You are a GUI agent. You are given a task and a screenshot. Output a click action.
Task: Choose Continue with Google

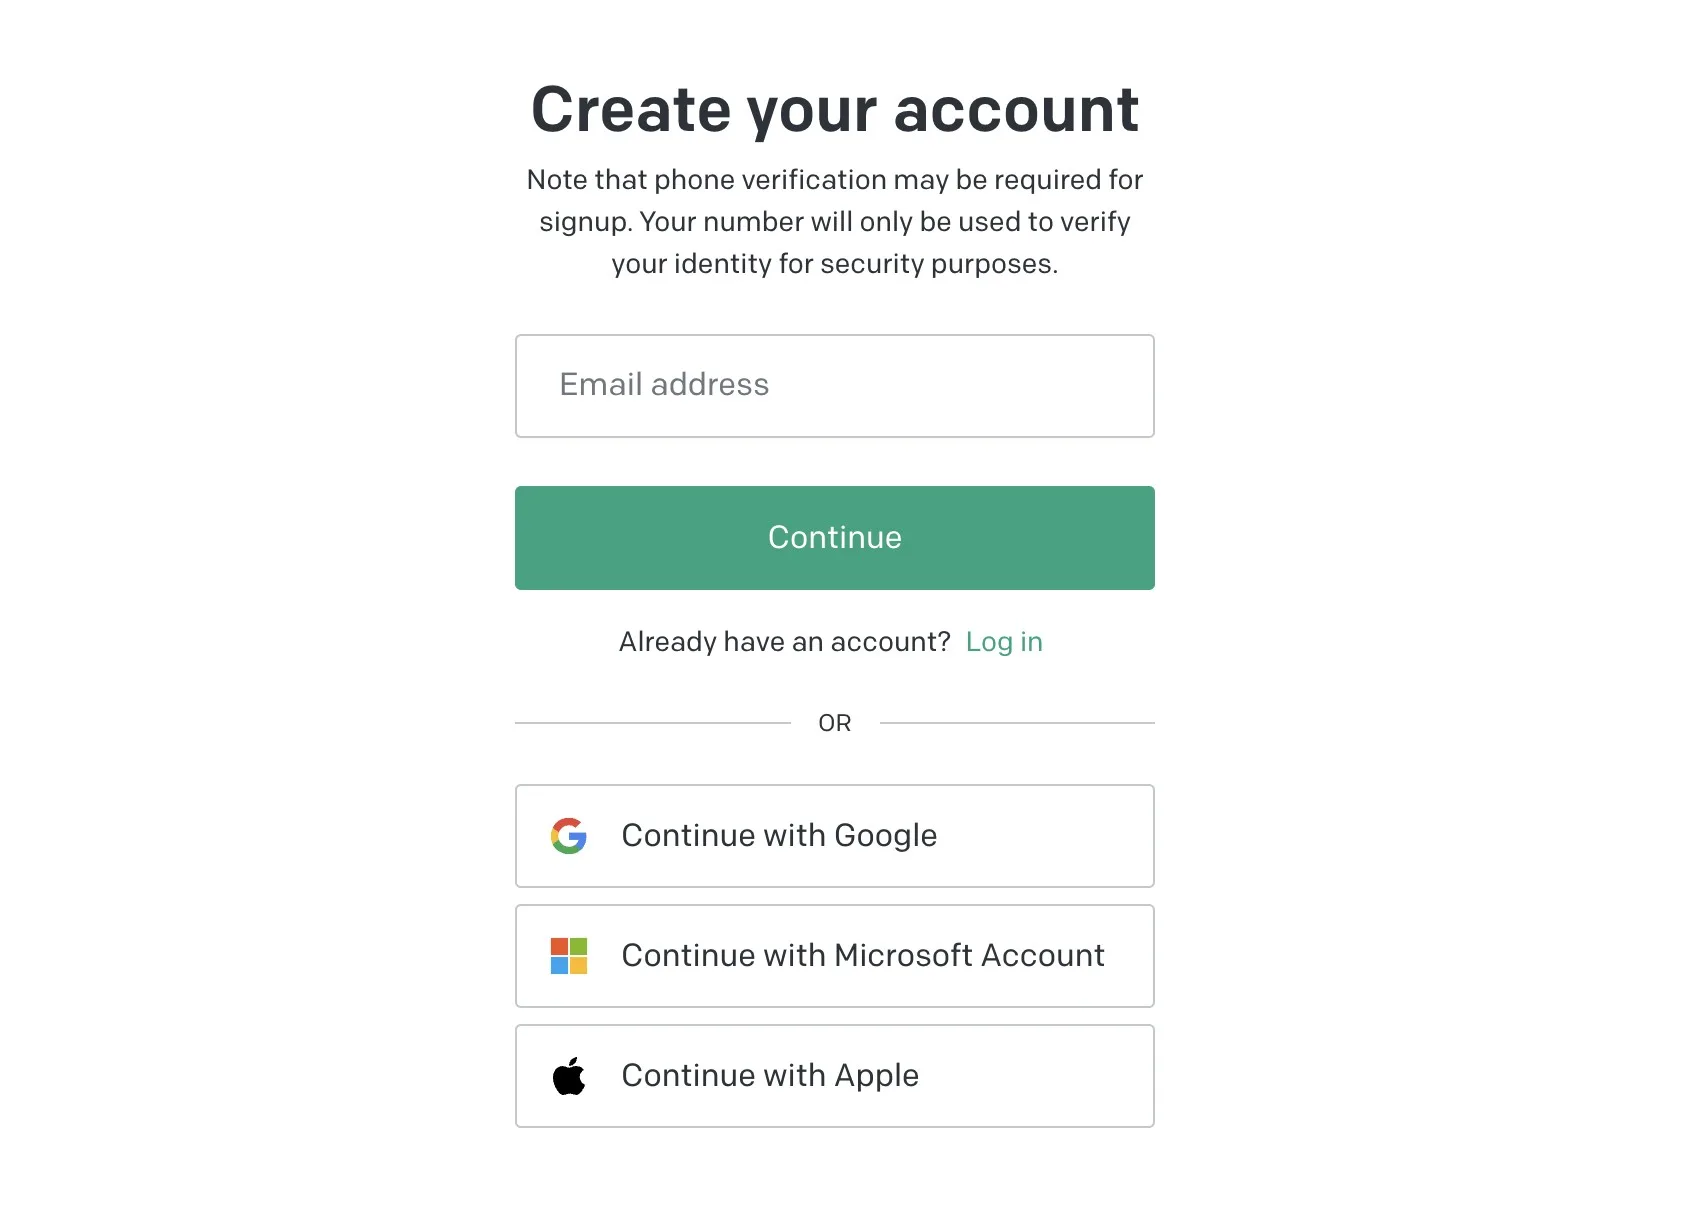click(x=834, y=836)
